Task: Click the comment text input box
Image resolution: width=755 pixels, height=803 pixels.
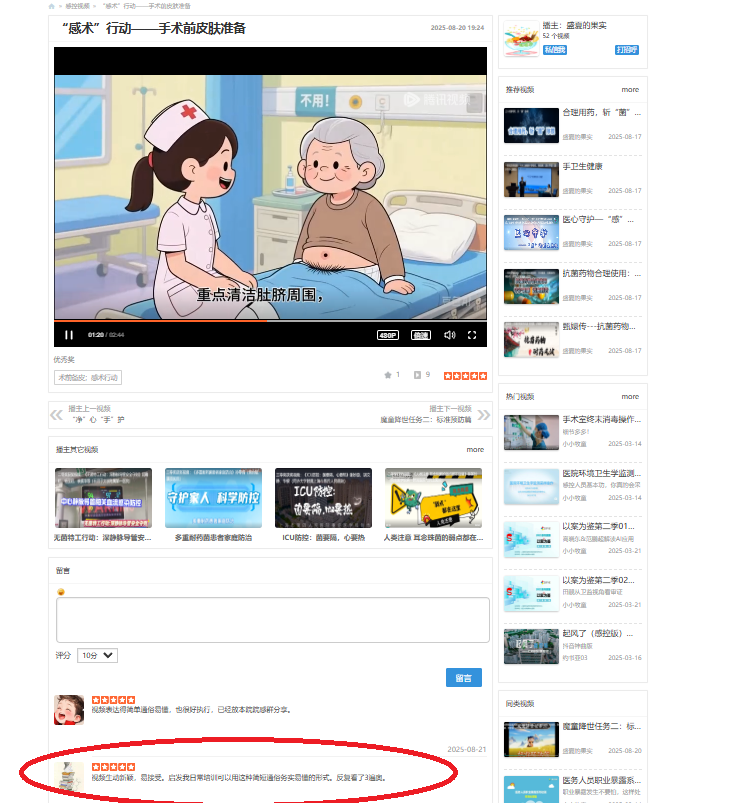Action: point(272,619)
